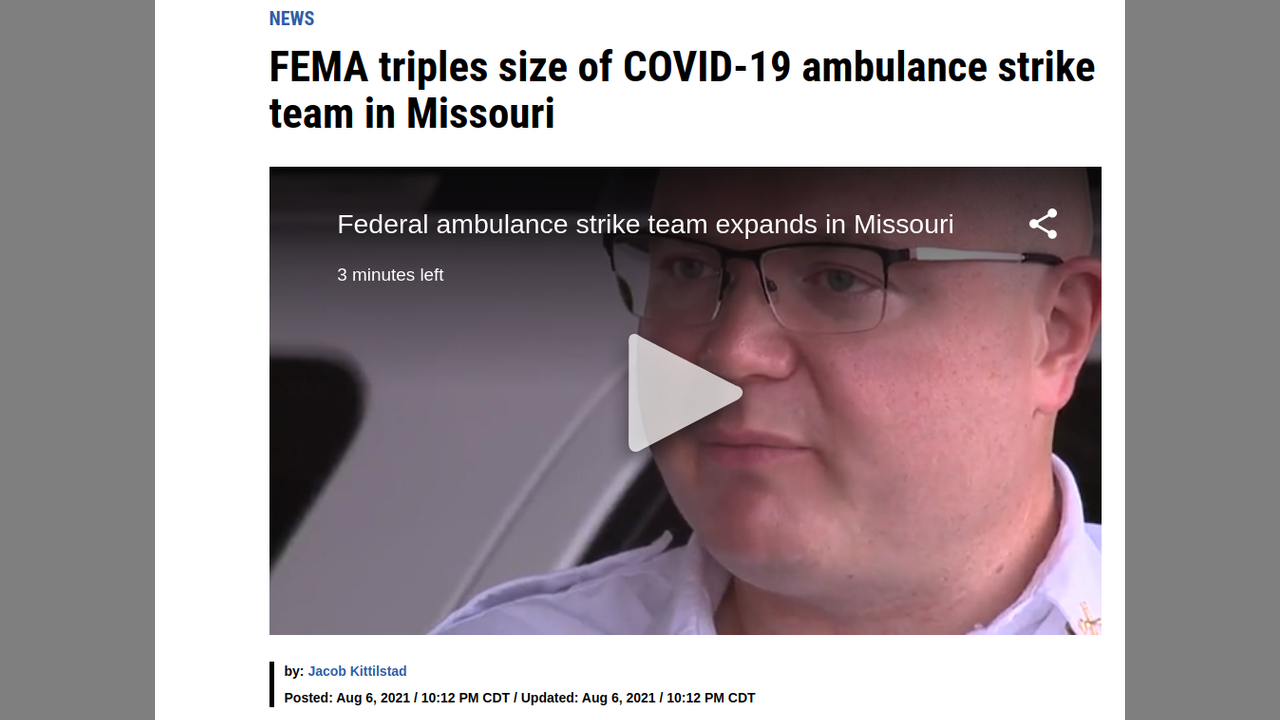Open the video share icon
The image size is (1280, 720).
[x=1043, y=224]
